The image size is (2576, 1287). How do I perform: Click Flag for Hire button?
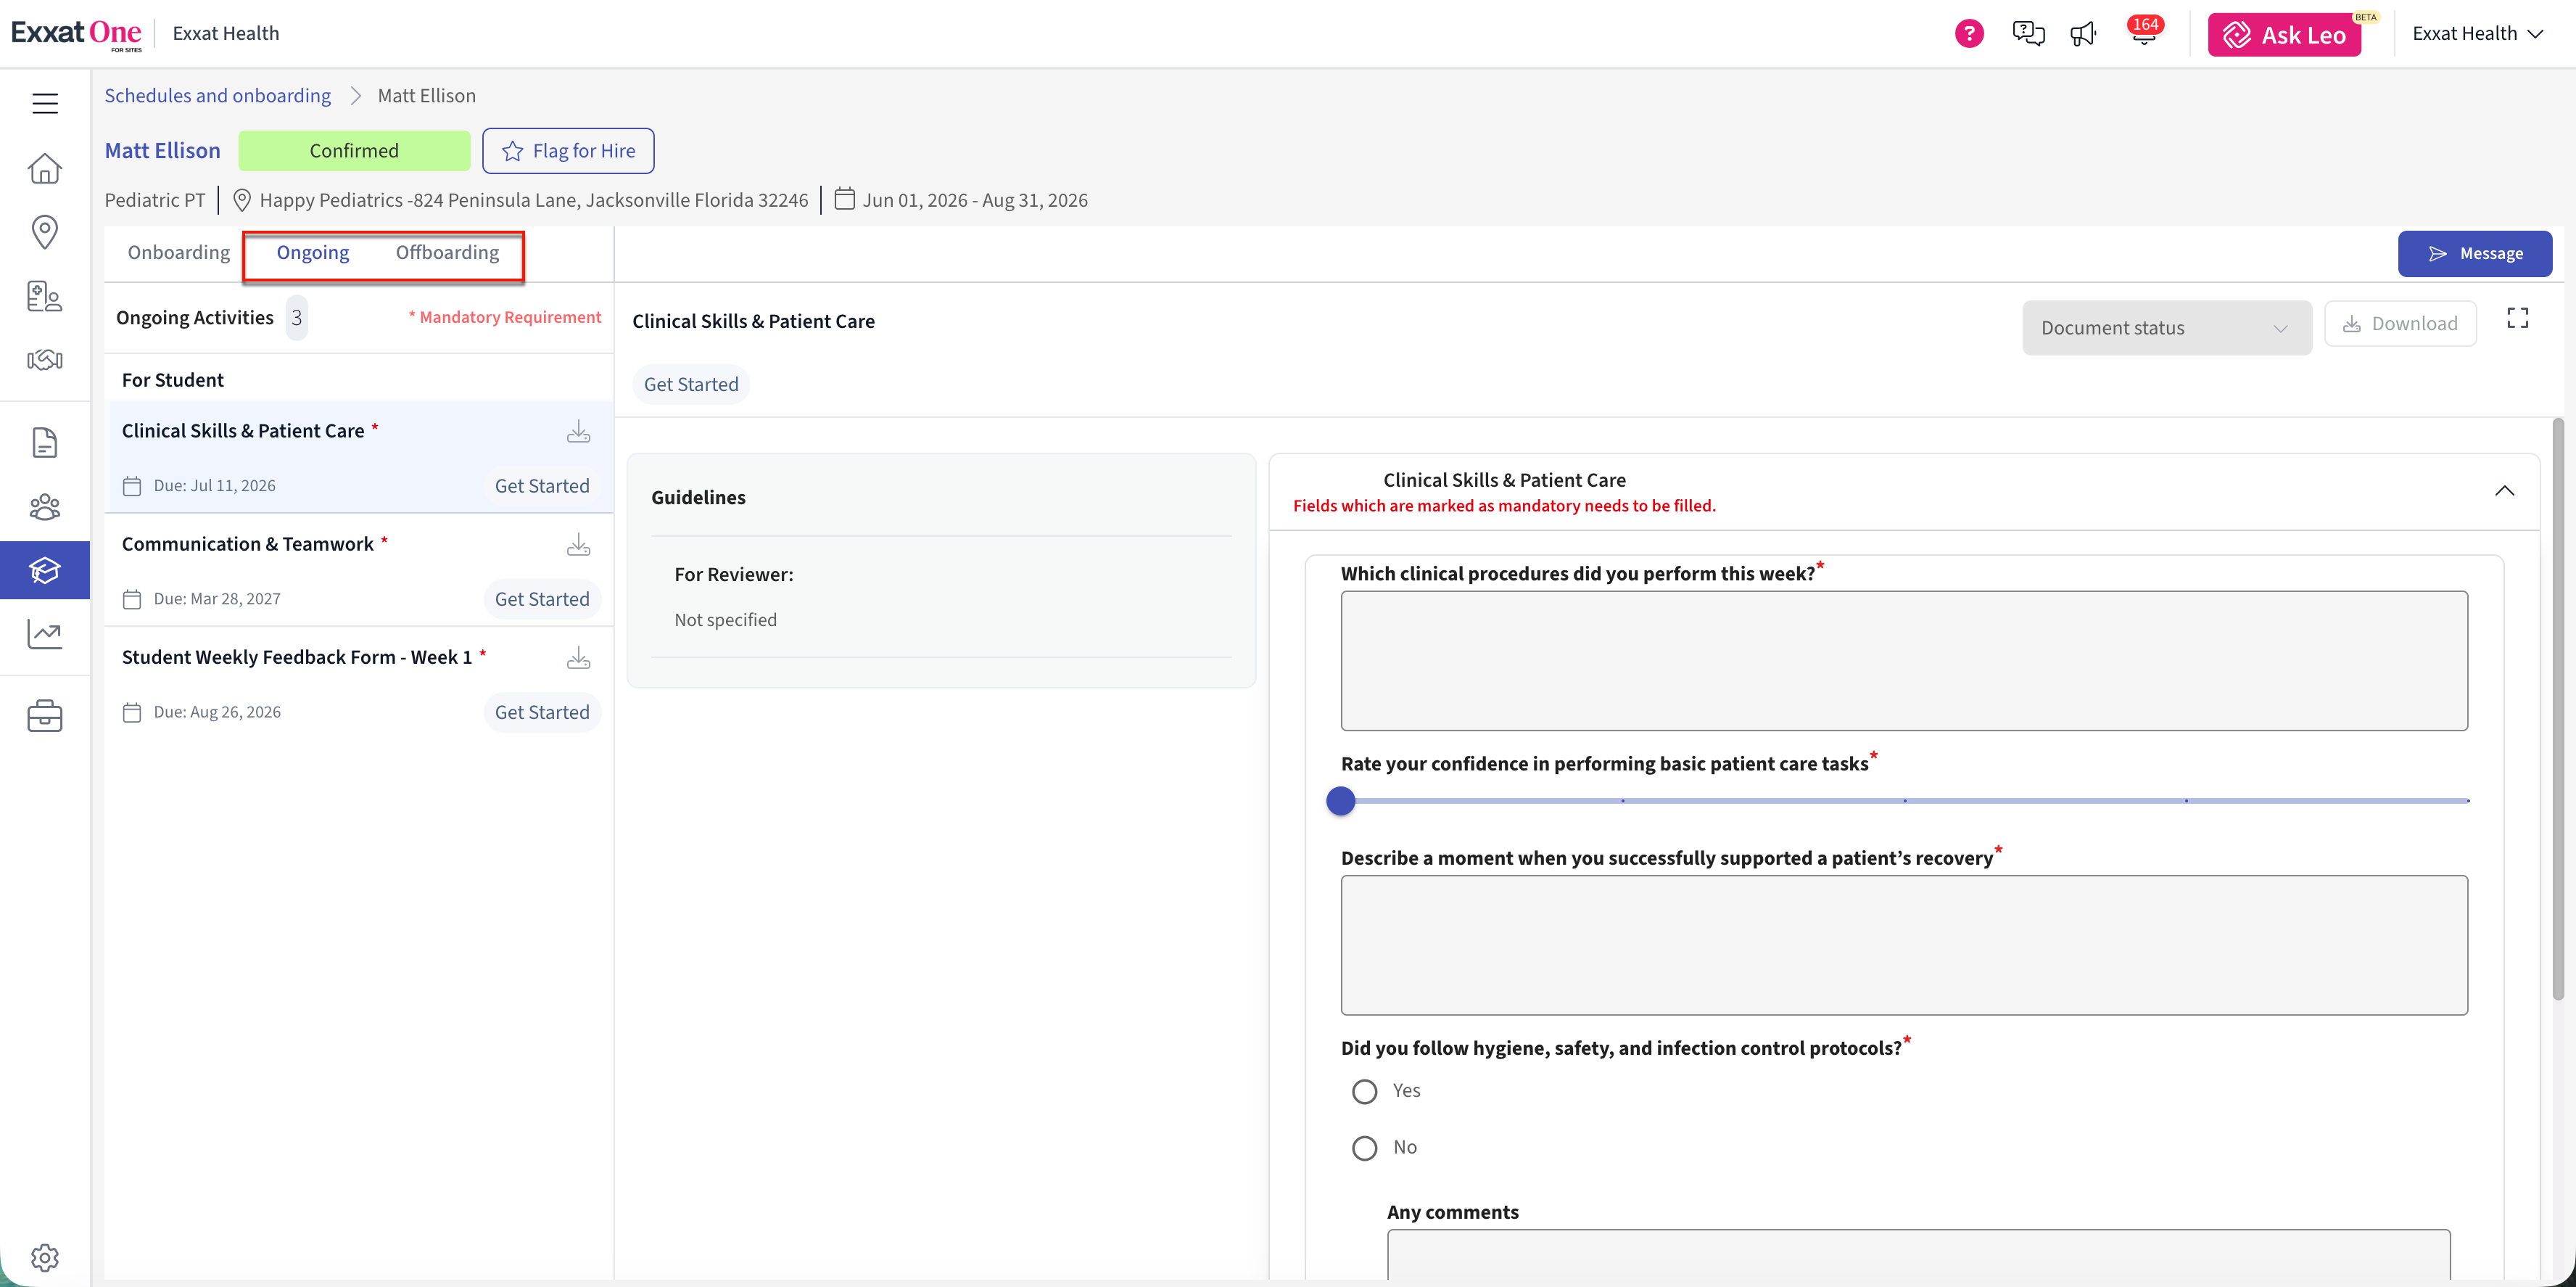[568, 151]
